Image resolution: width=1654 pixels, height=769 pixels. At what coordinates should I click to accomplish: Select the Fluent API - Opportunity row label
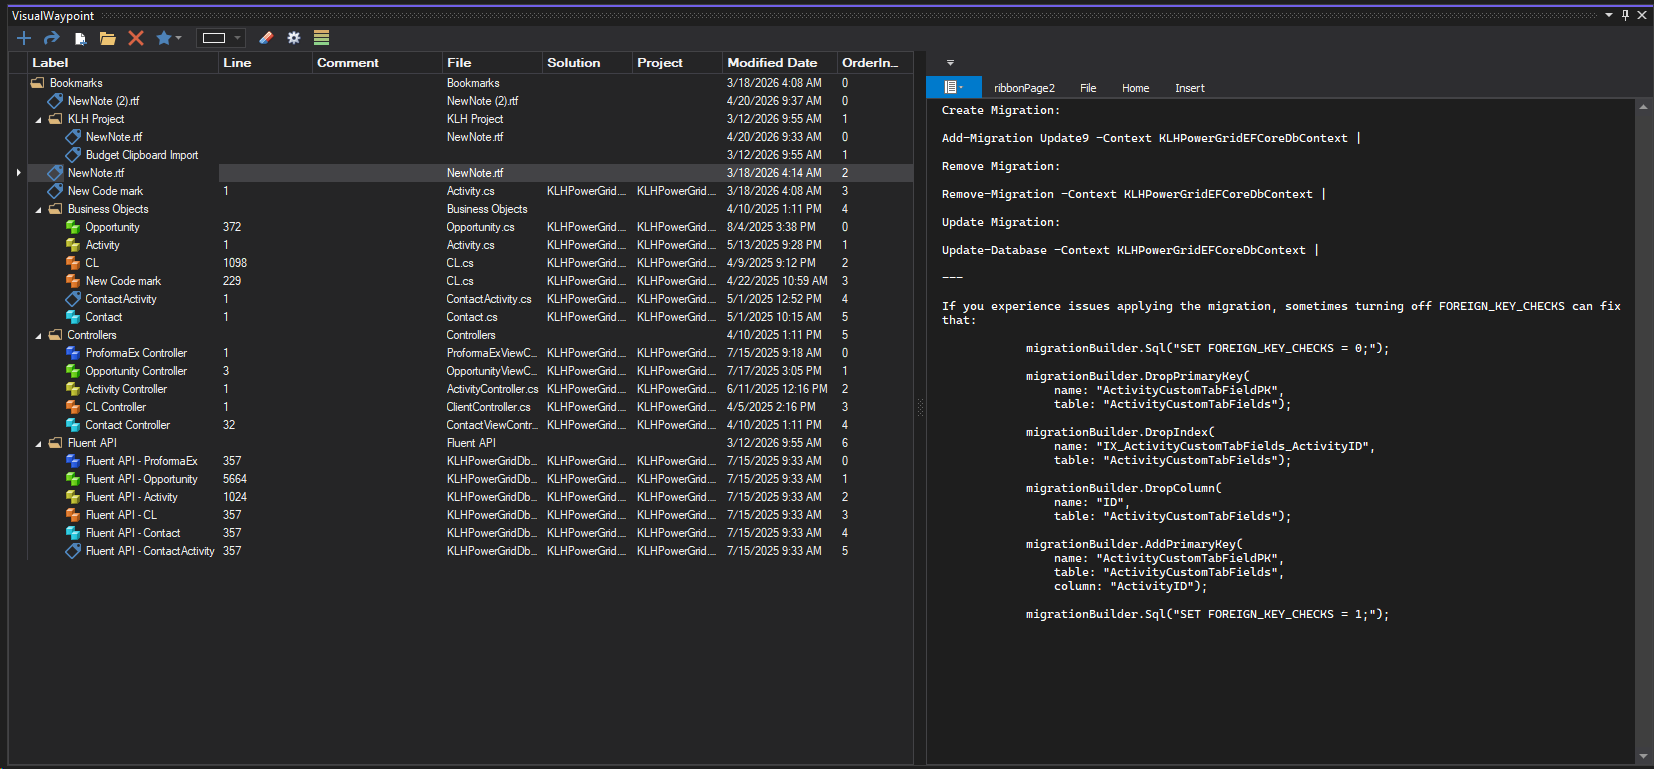(x=141, y=479)
